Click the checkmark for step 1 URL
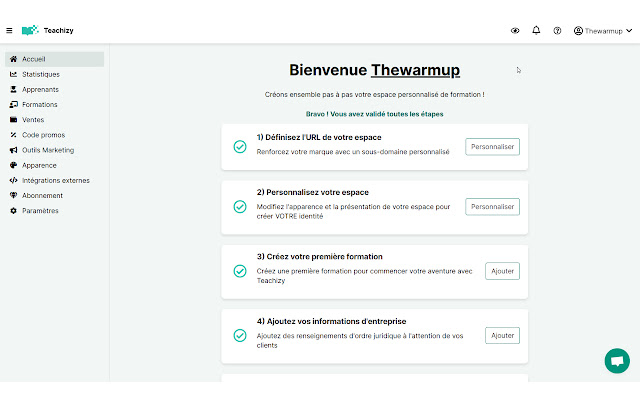The height and width of the screenshot is (400, 640). (x=240, y=147)
